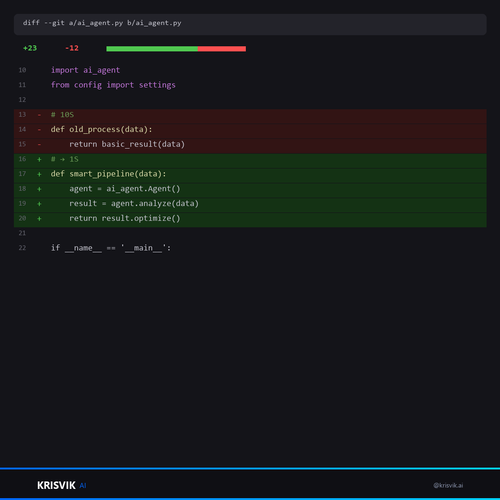Click the minus marker on line 13
The image size is (500, 500).
pos(39,115)
